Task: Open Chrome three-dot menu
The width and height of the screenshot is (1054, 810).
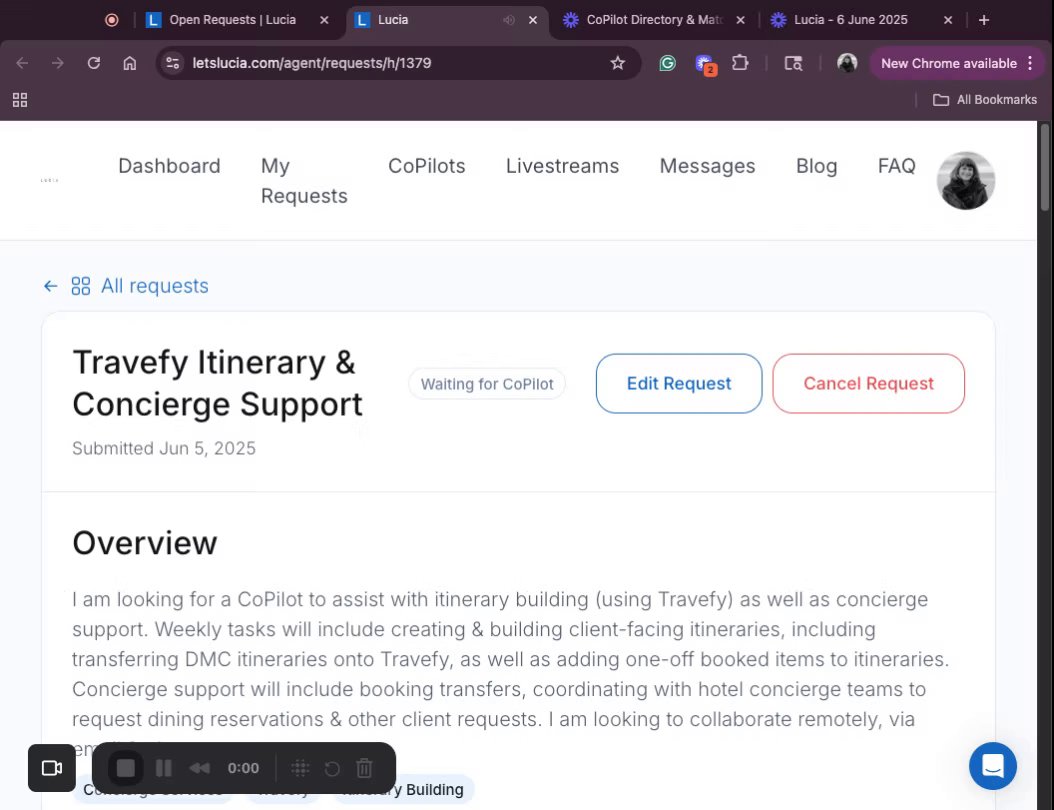Action: (x=1030, y=63)
